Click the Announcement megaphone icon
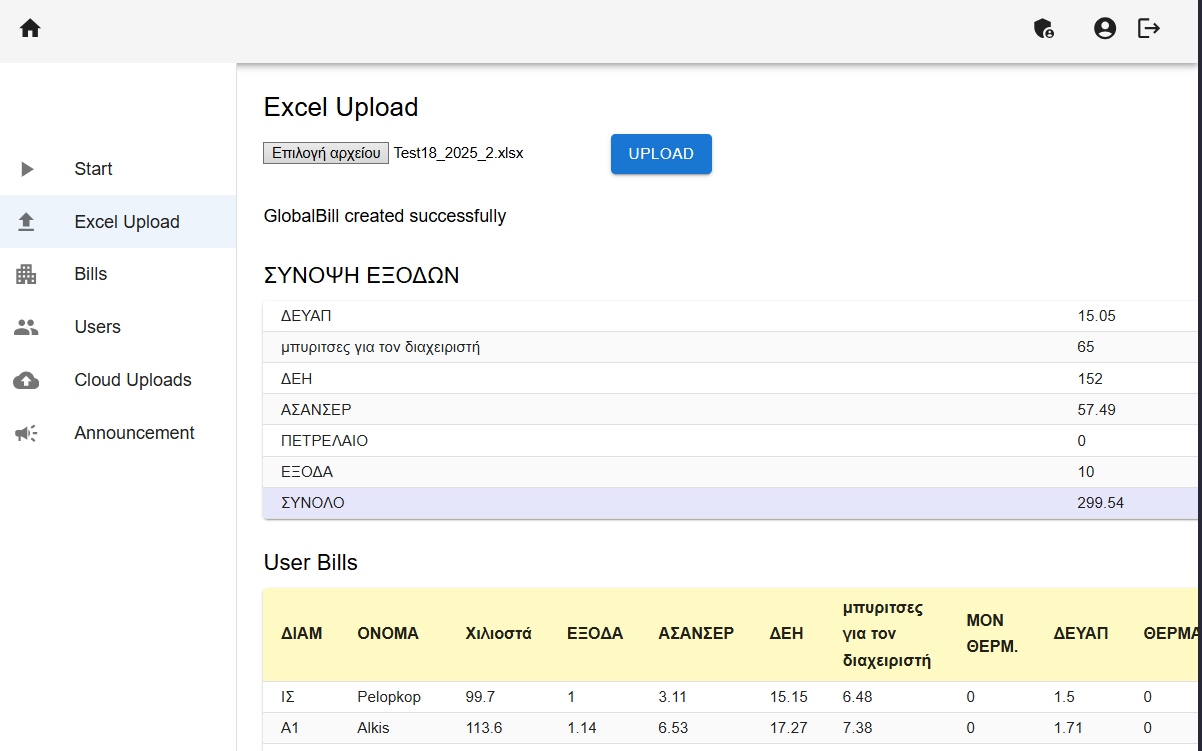Image resolution: width=1202 pixels, height=751 pixels. pos(27,433)
